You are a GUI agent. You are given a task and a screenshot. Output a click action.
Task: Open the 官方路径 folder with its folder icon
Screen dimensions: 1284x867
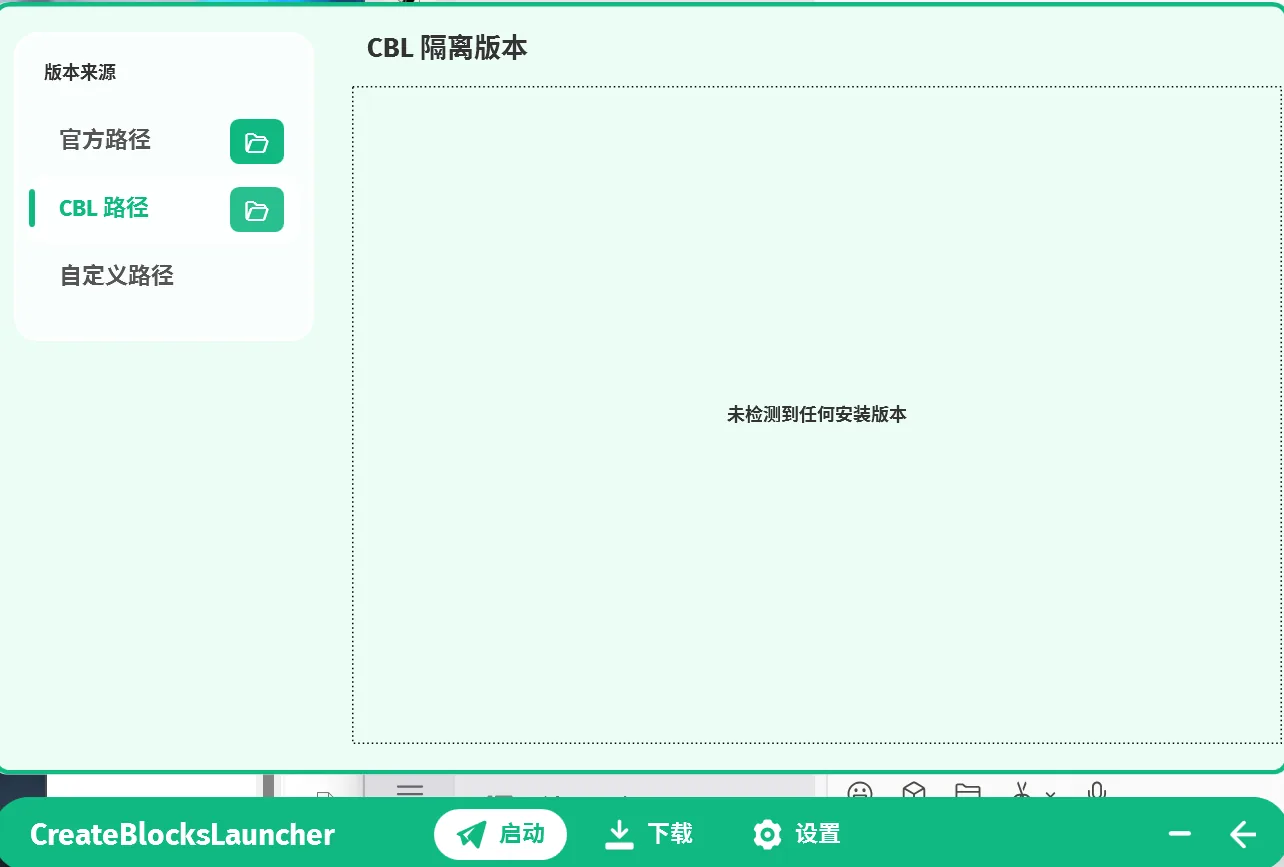257,142
